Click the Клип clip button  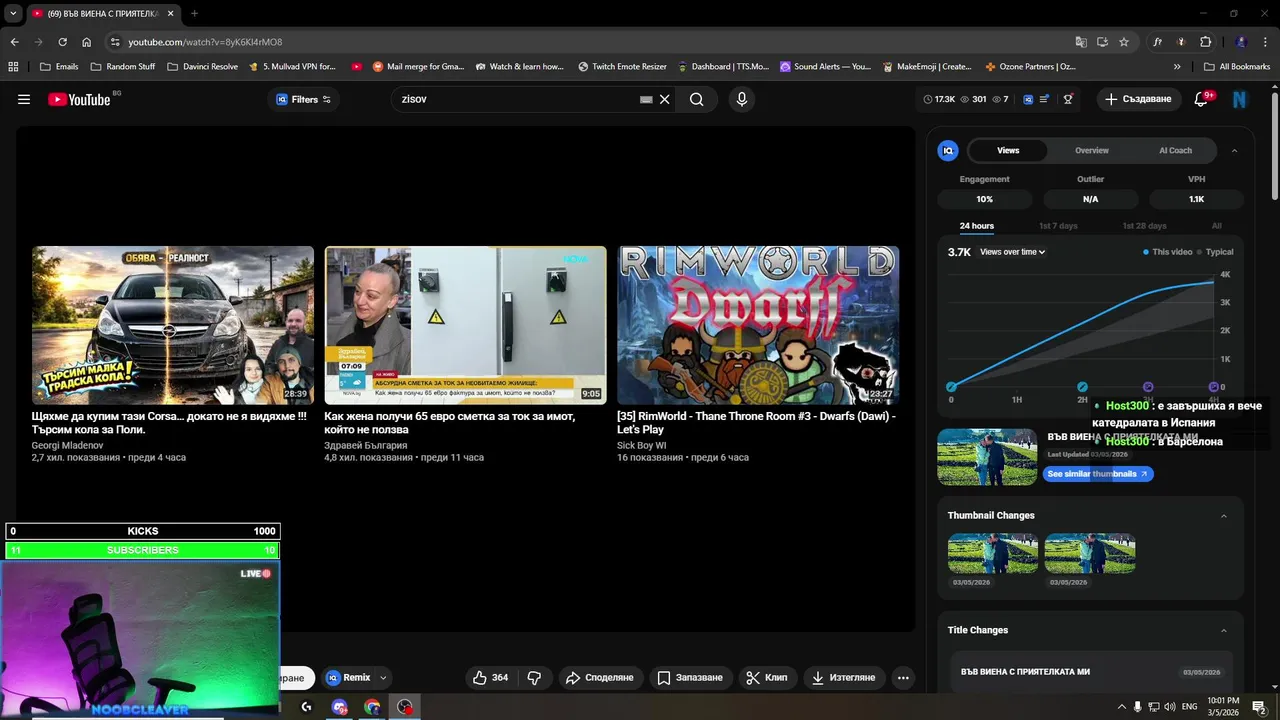(x=767, y=677)
